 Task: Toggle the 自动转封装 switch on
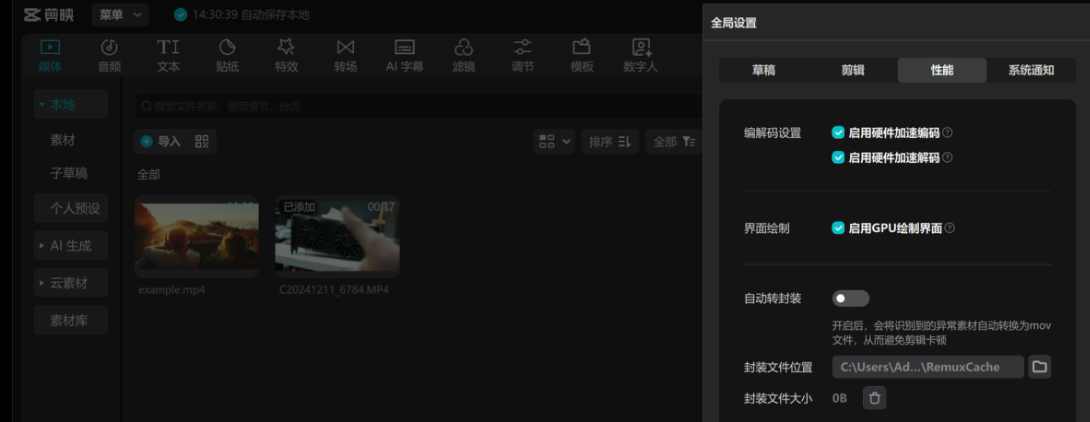850,298
